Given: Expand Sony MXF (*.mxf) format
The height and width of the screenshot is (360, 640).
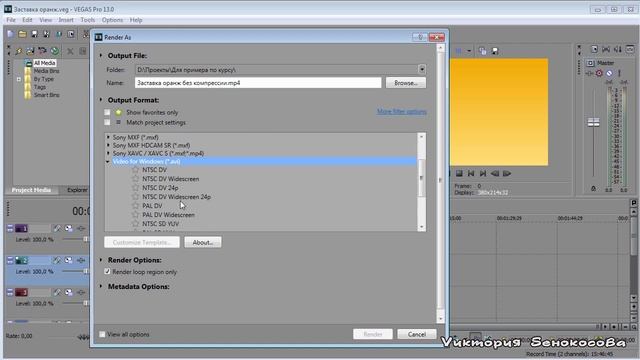Looking at the screenshot, I should [108, 137].
